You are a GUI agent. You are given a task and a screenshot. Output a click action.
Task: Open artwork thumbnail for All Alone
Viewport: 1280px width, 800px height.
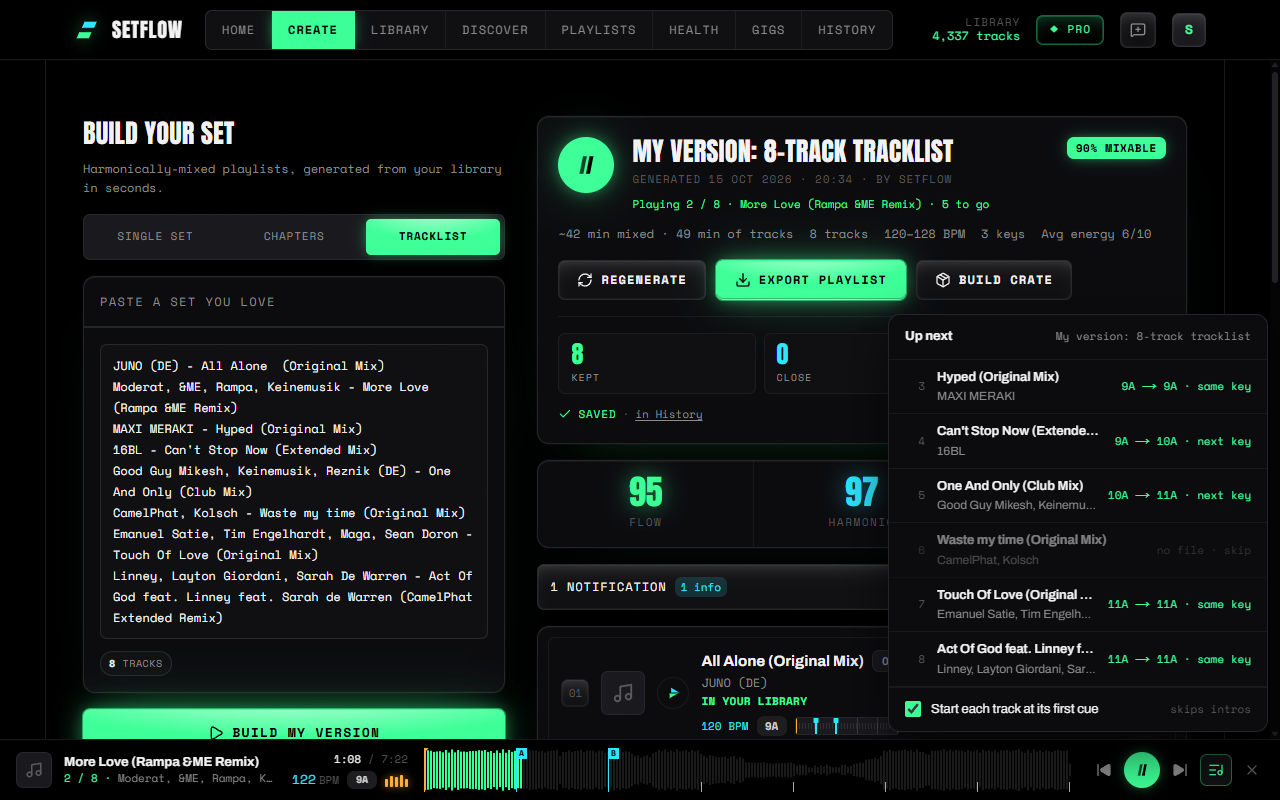(x=623, y=692)
